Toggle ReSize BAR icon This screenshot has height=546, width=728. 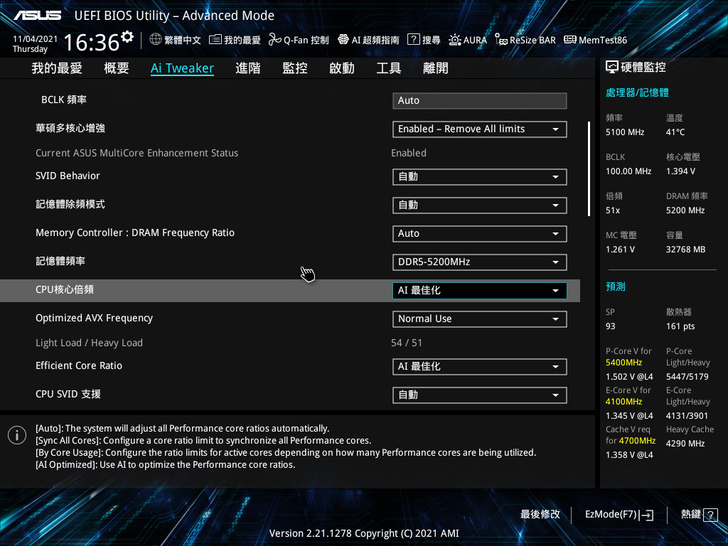(501, 39)
